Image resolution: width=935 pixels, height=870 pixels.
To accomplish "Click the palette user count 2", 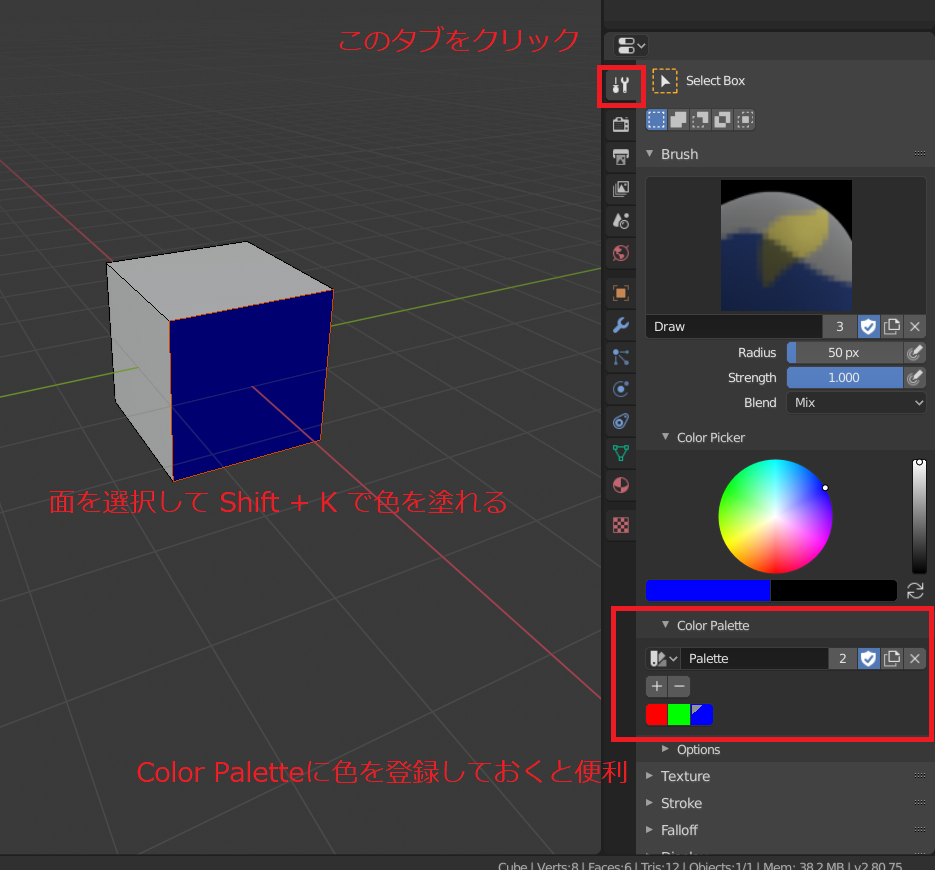I will click(843, 658).
